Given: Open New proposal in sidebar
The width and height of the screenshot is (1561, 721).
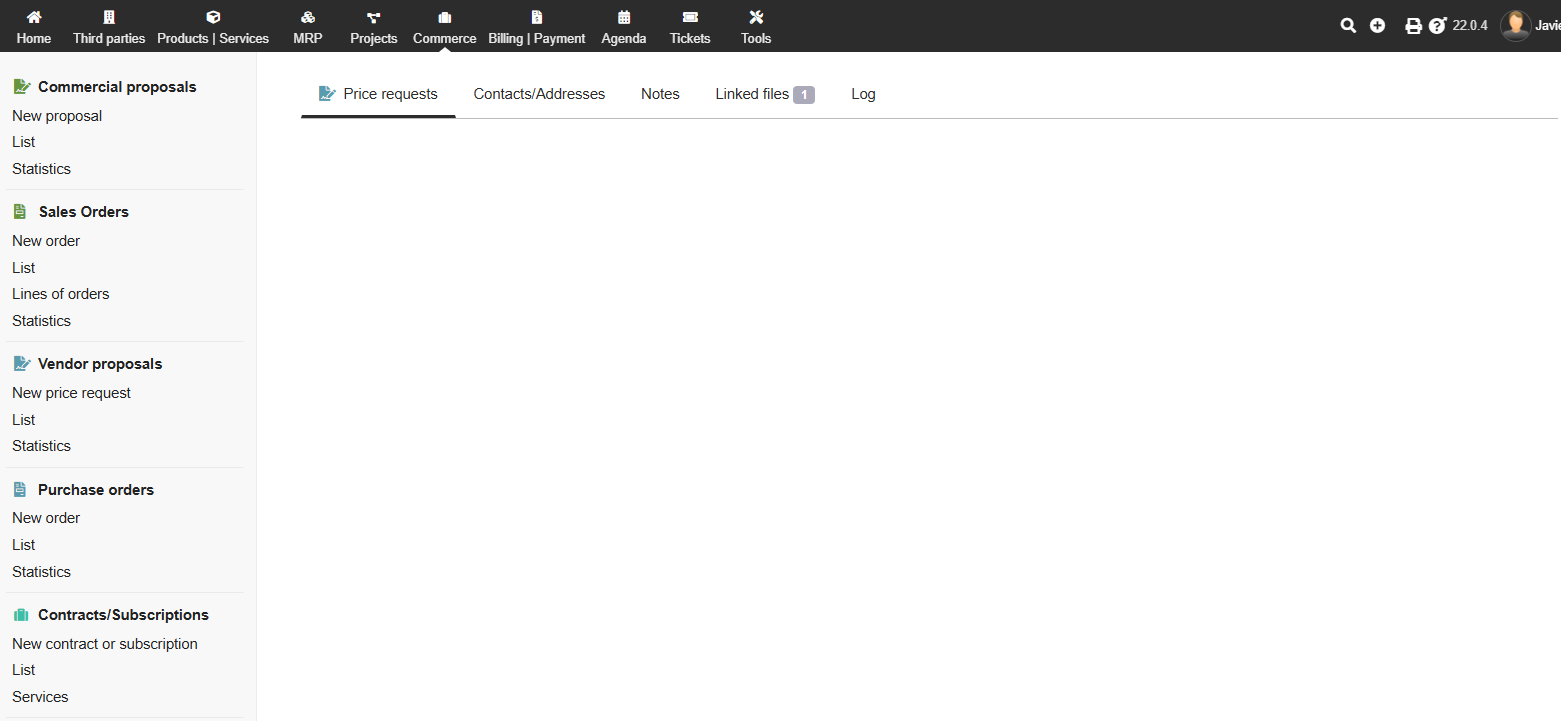Looking at the screenshot, I should pos(57,116).
